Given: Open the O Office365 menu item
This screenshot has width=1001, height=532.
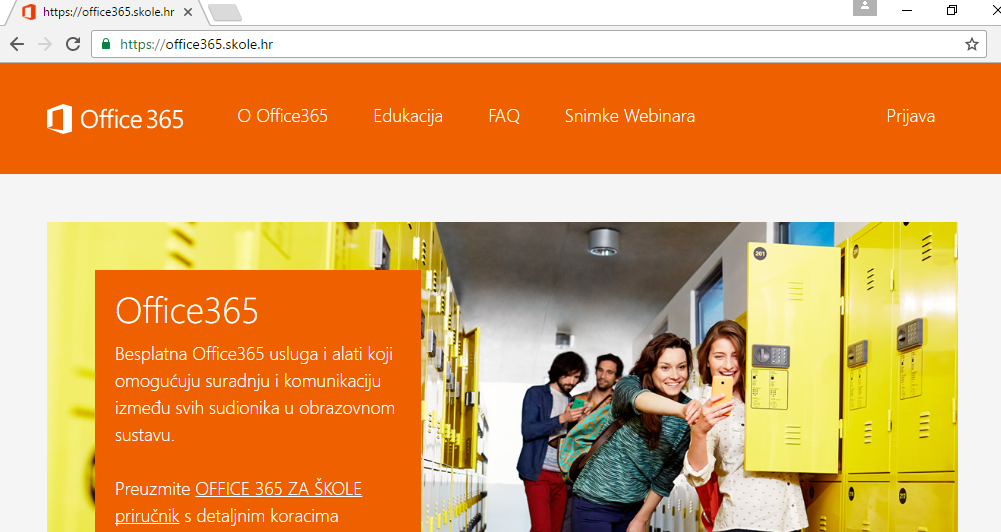Looking at the screenshot, I should (282, 116).
